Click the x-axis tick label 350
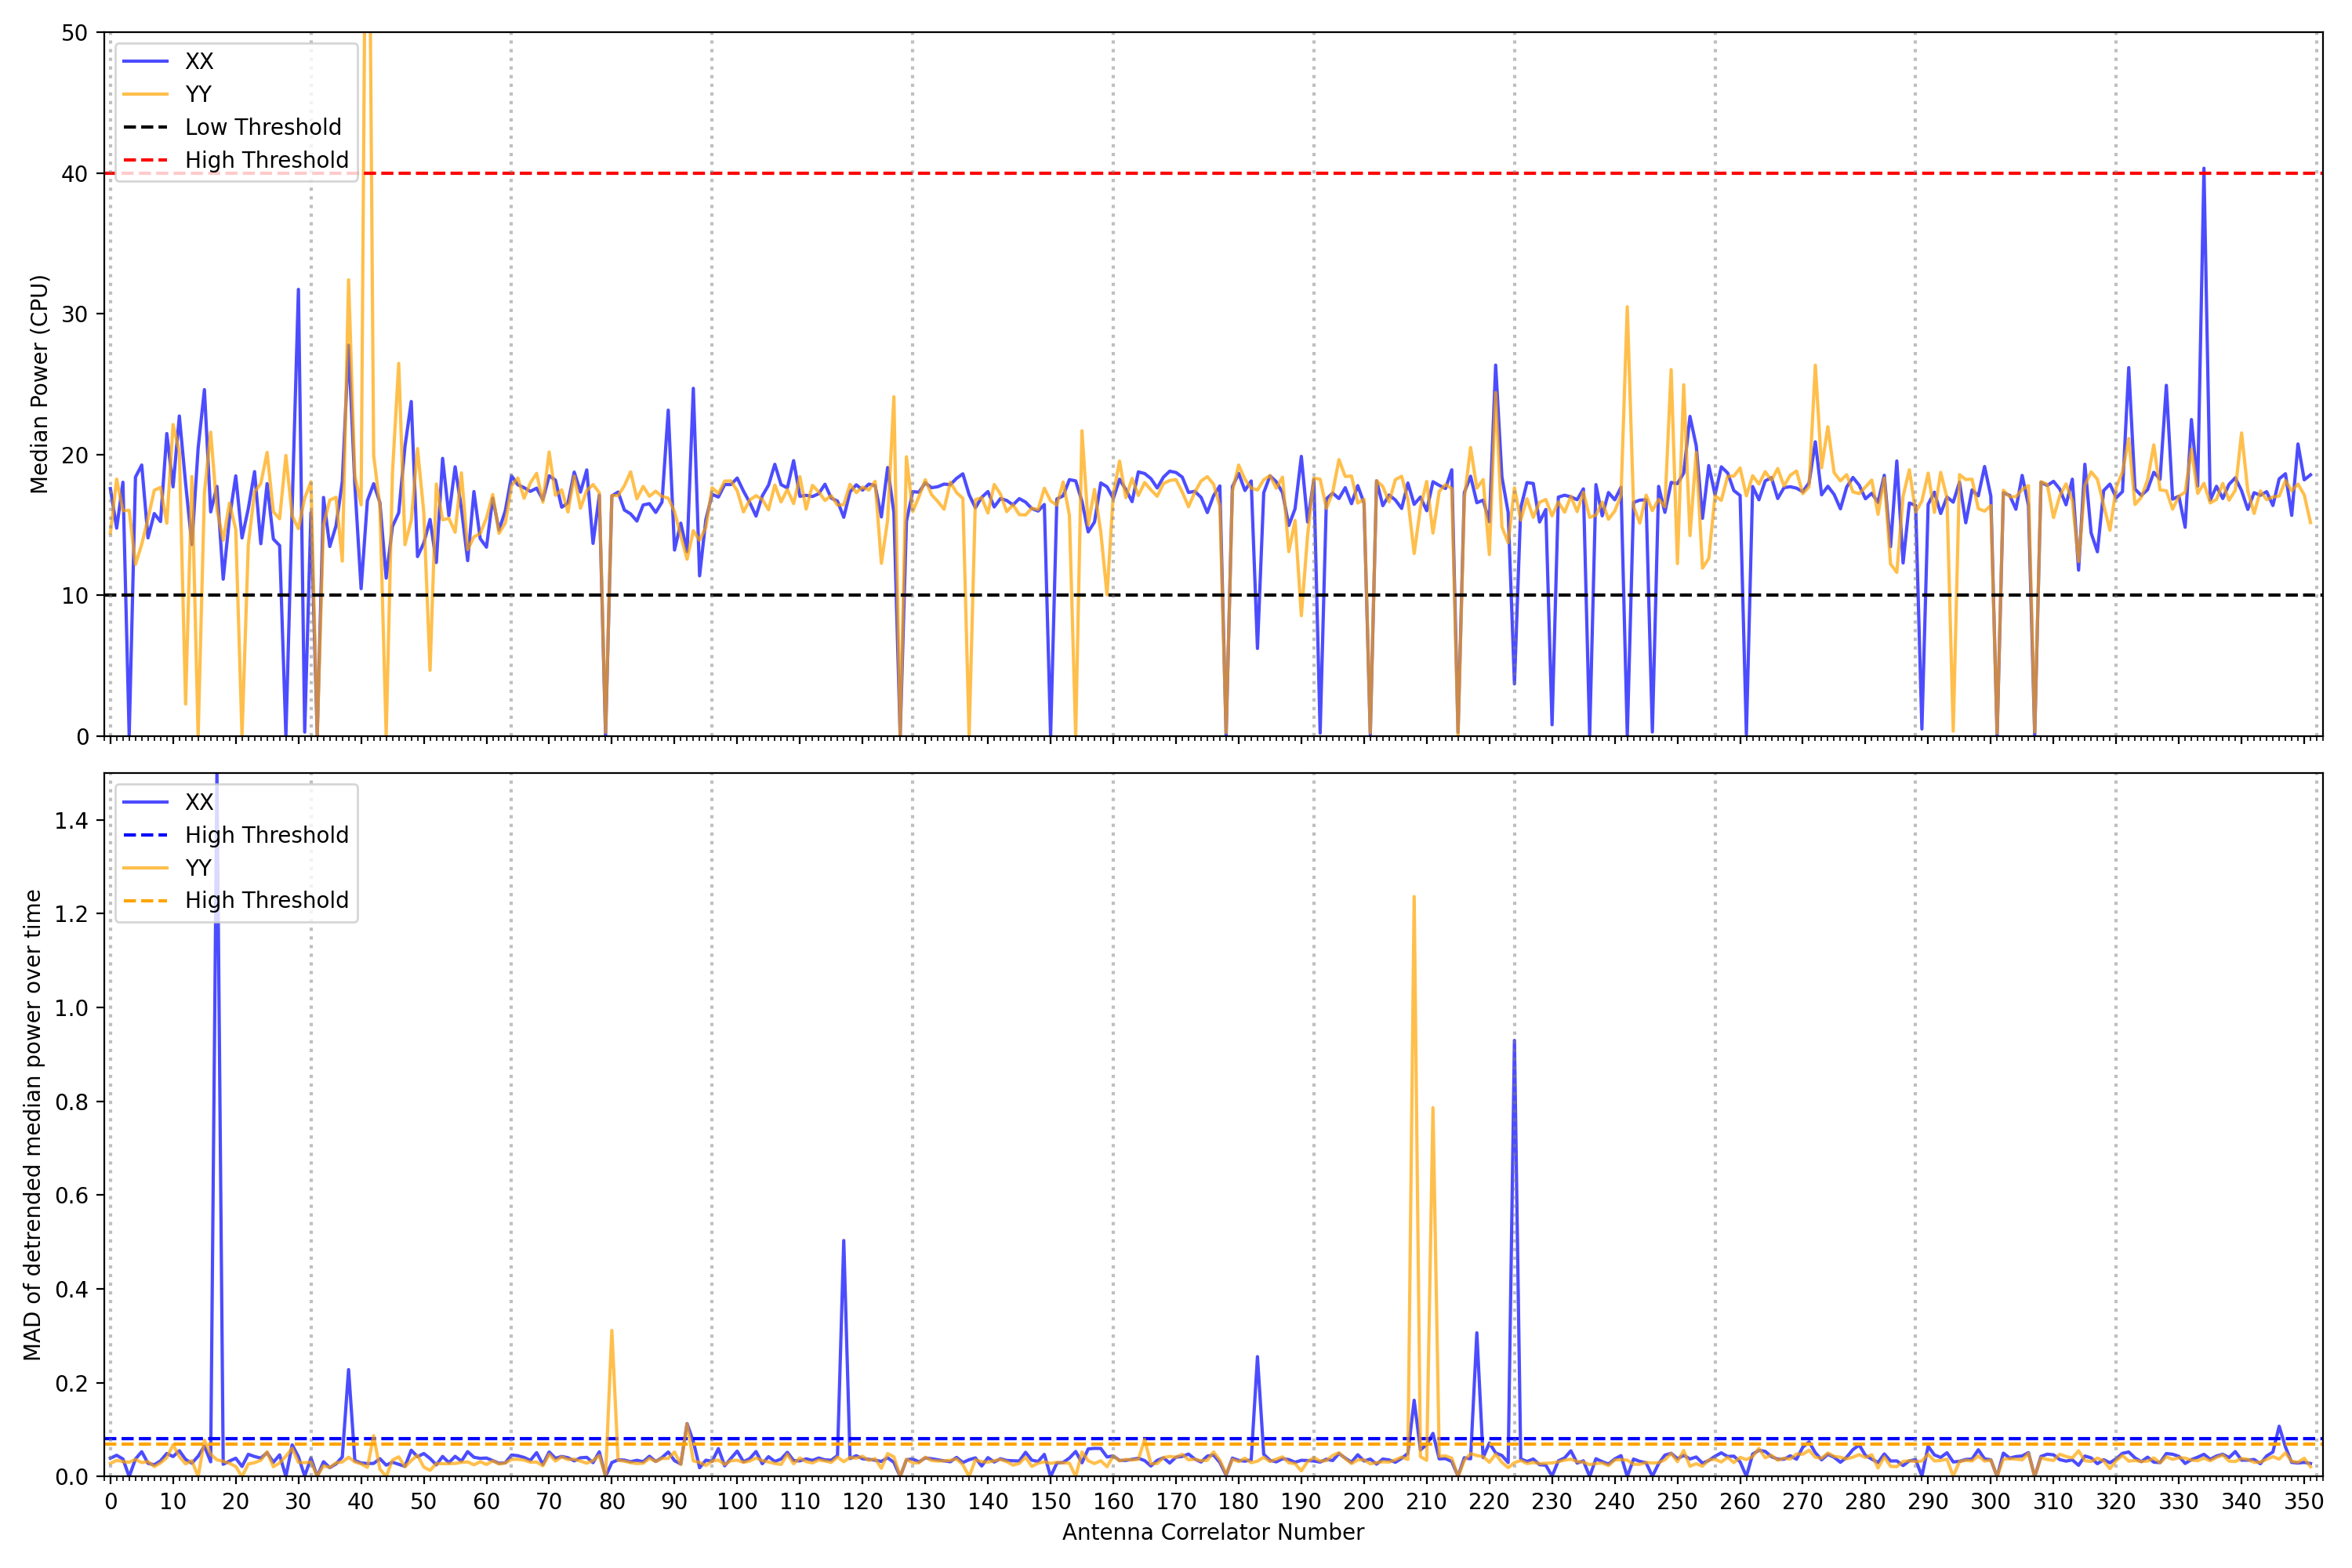The width and height of the screenshot is (2352, 1568). click(2303, 1501)
